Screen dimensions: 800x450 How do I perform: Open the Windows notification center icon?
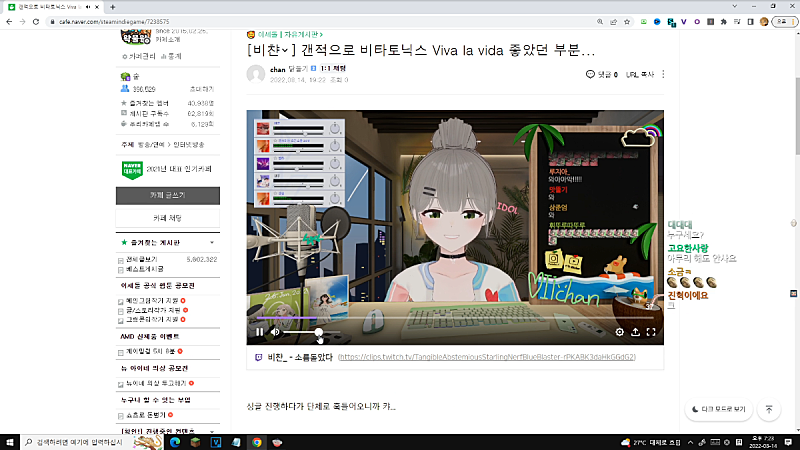[x=788, y=442]
